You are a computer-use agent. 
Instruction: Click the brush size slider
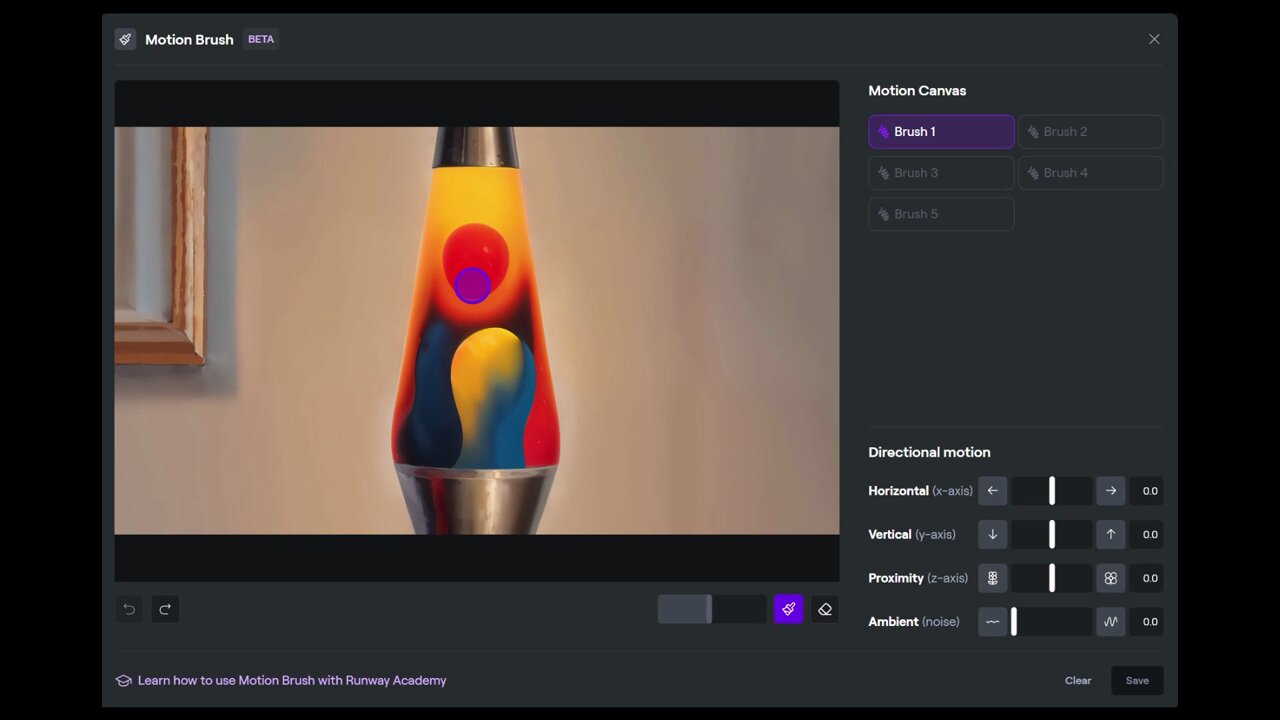coord(712,609)
